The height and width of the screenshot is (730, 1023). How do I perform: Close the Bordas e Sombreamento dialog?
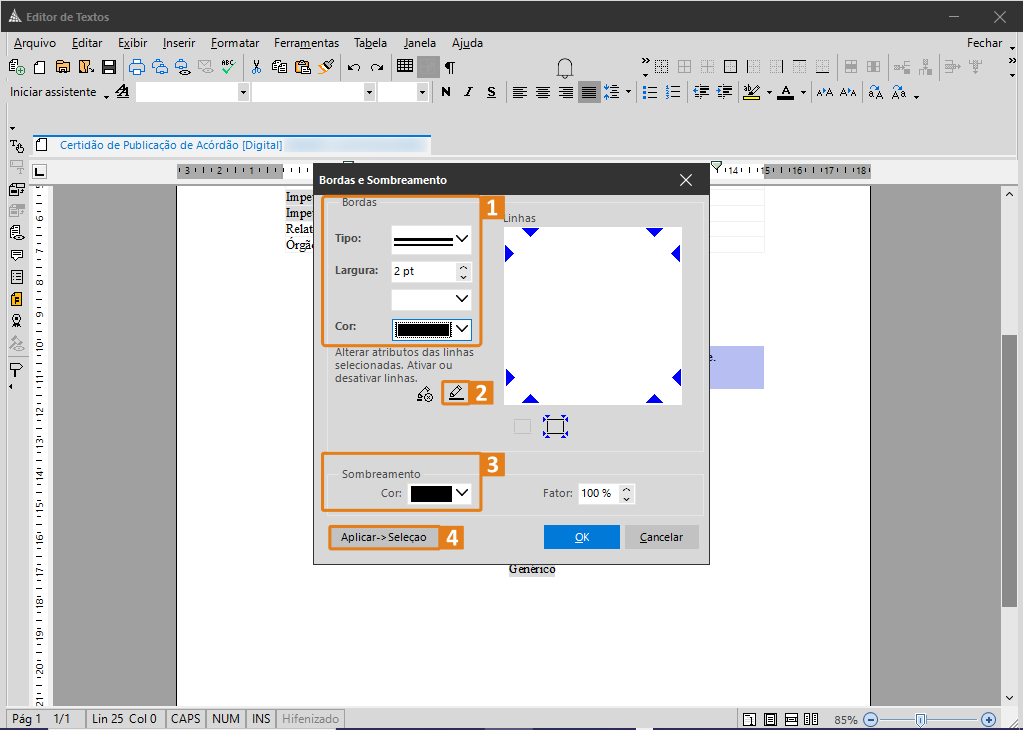pos(686,180)
